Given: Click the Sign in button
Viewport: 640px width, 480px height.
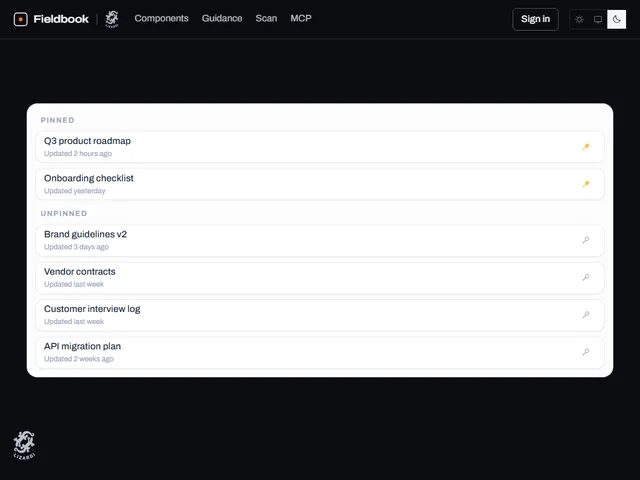Looking at the screenshot, I should tap(535, 19).
